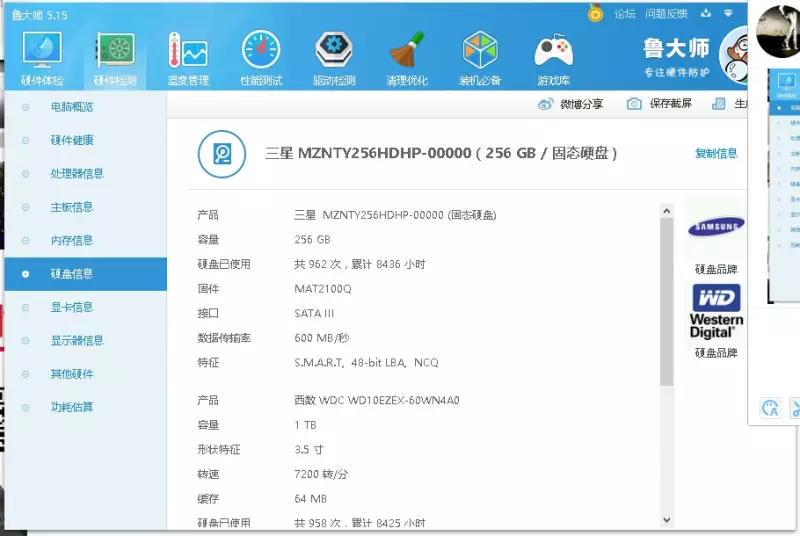Click 微博分享 share label
Image resolution: width=800 pixels, height=536 pixels.
[x=582, y=104]
